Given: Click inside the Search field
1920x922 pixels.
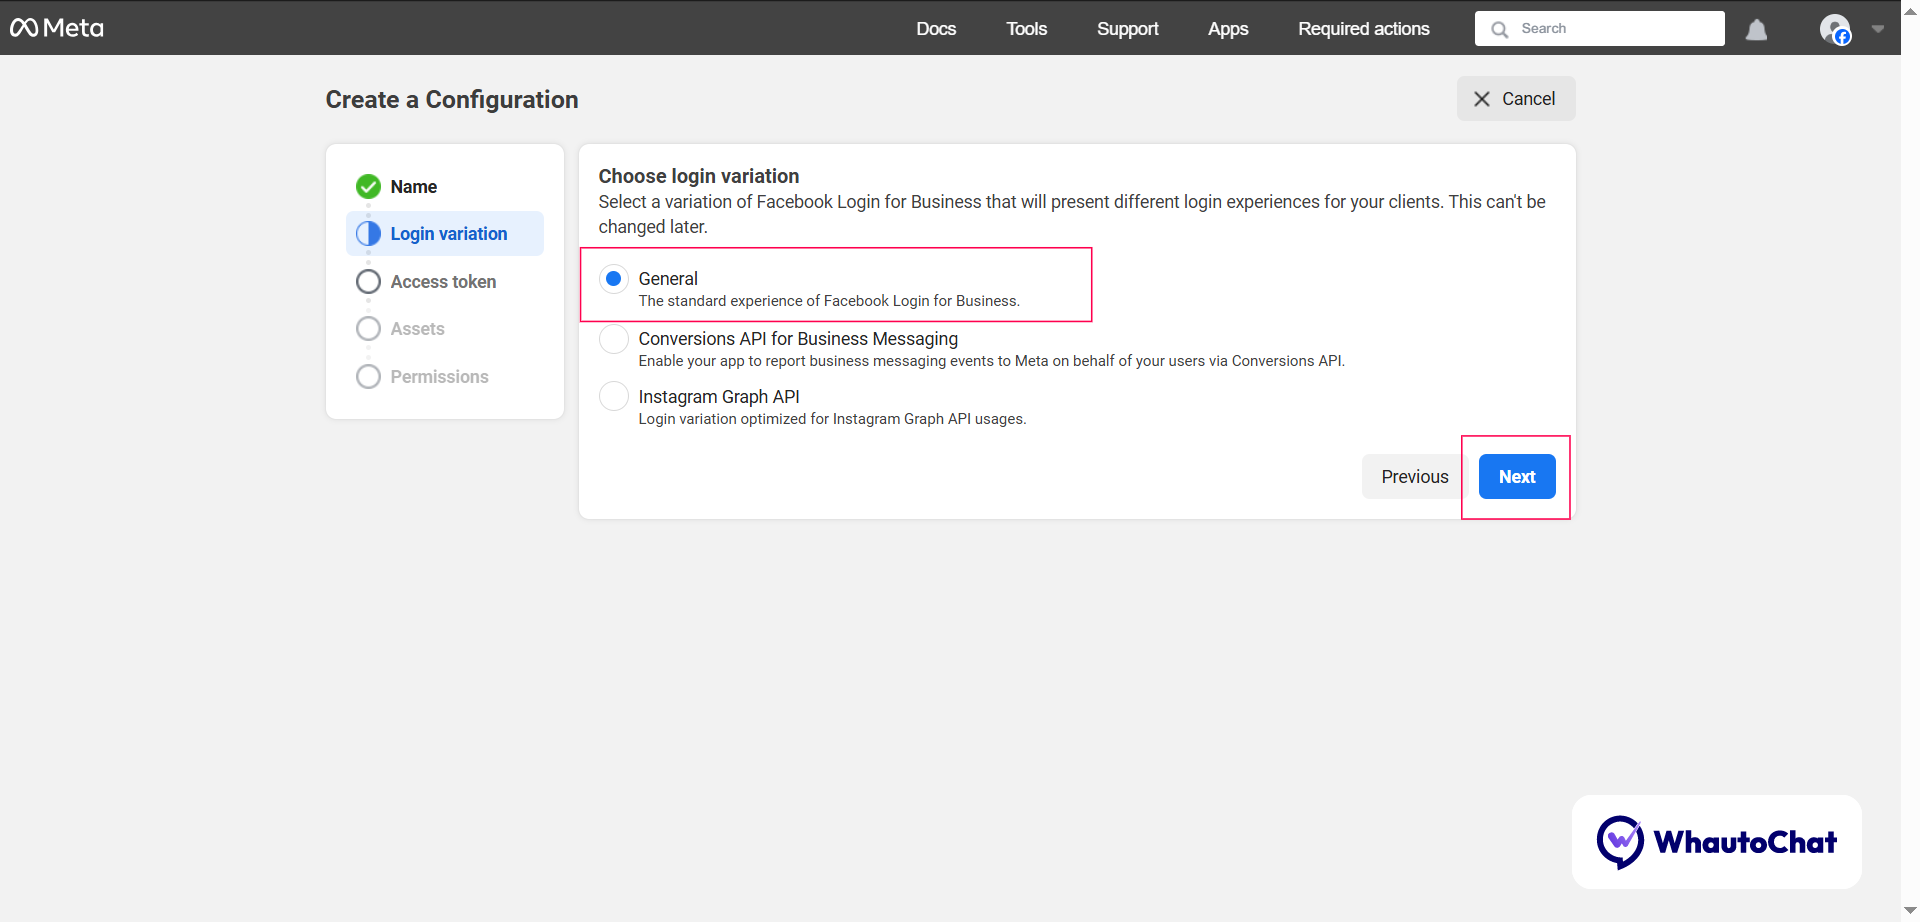Looking at the screenshot, I should point(1600,28).
